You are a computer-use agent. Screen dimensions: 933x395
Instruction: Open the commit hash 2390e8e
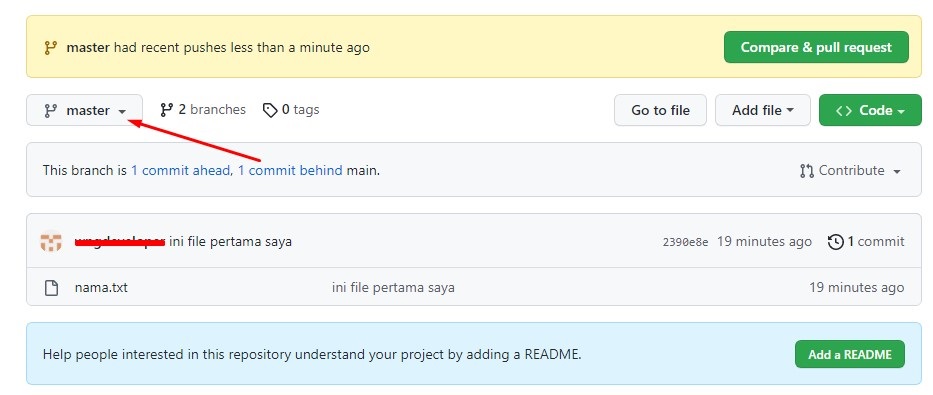click(685, 242)
